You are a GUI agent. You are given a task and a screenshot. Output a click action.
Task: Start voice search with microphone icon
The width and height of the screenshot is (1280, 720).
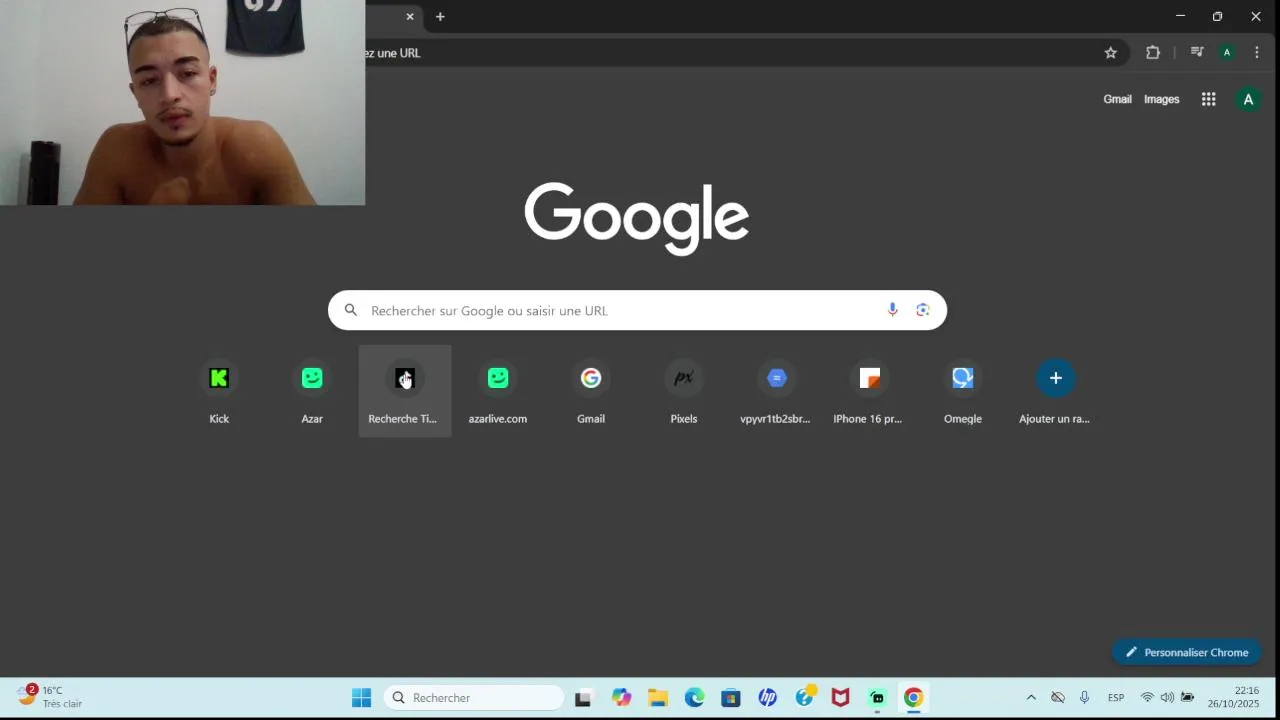click(893, 310)
